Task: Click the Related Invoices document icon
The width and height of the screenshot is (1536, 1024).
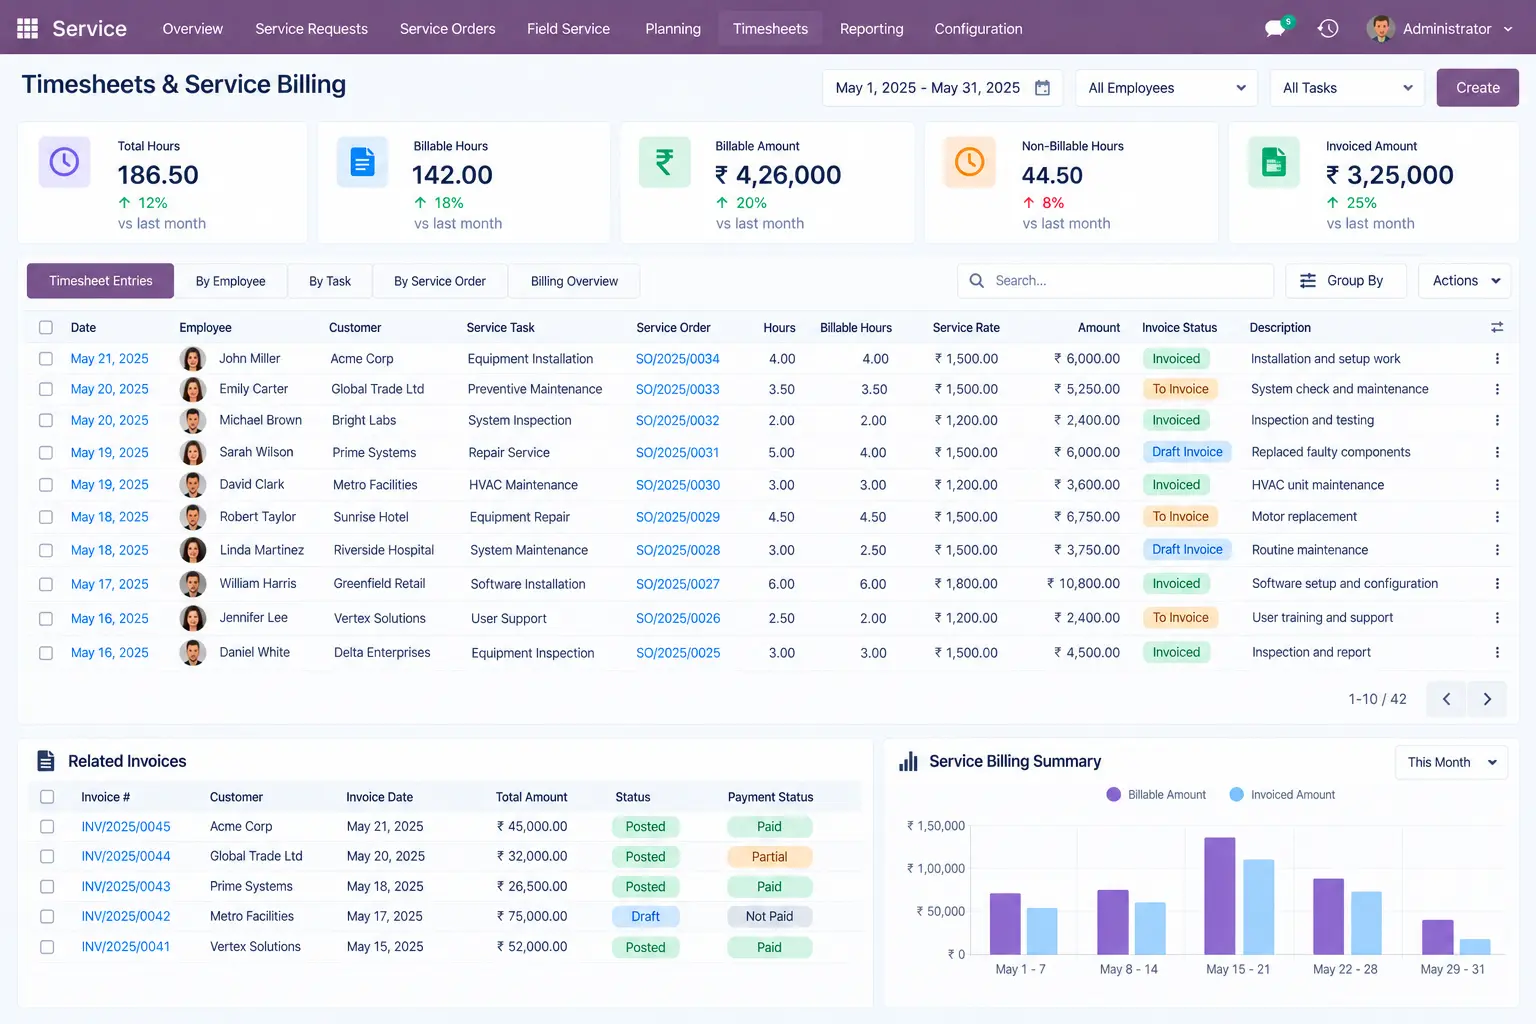Action: tap(46, 761)
